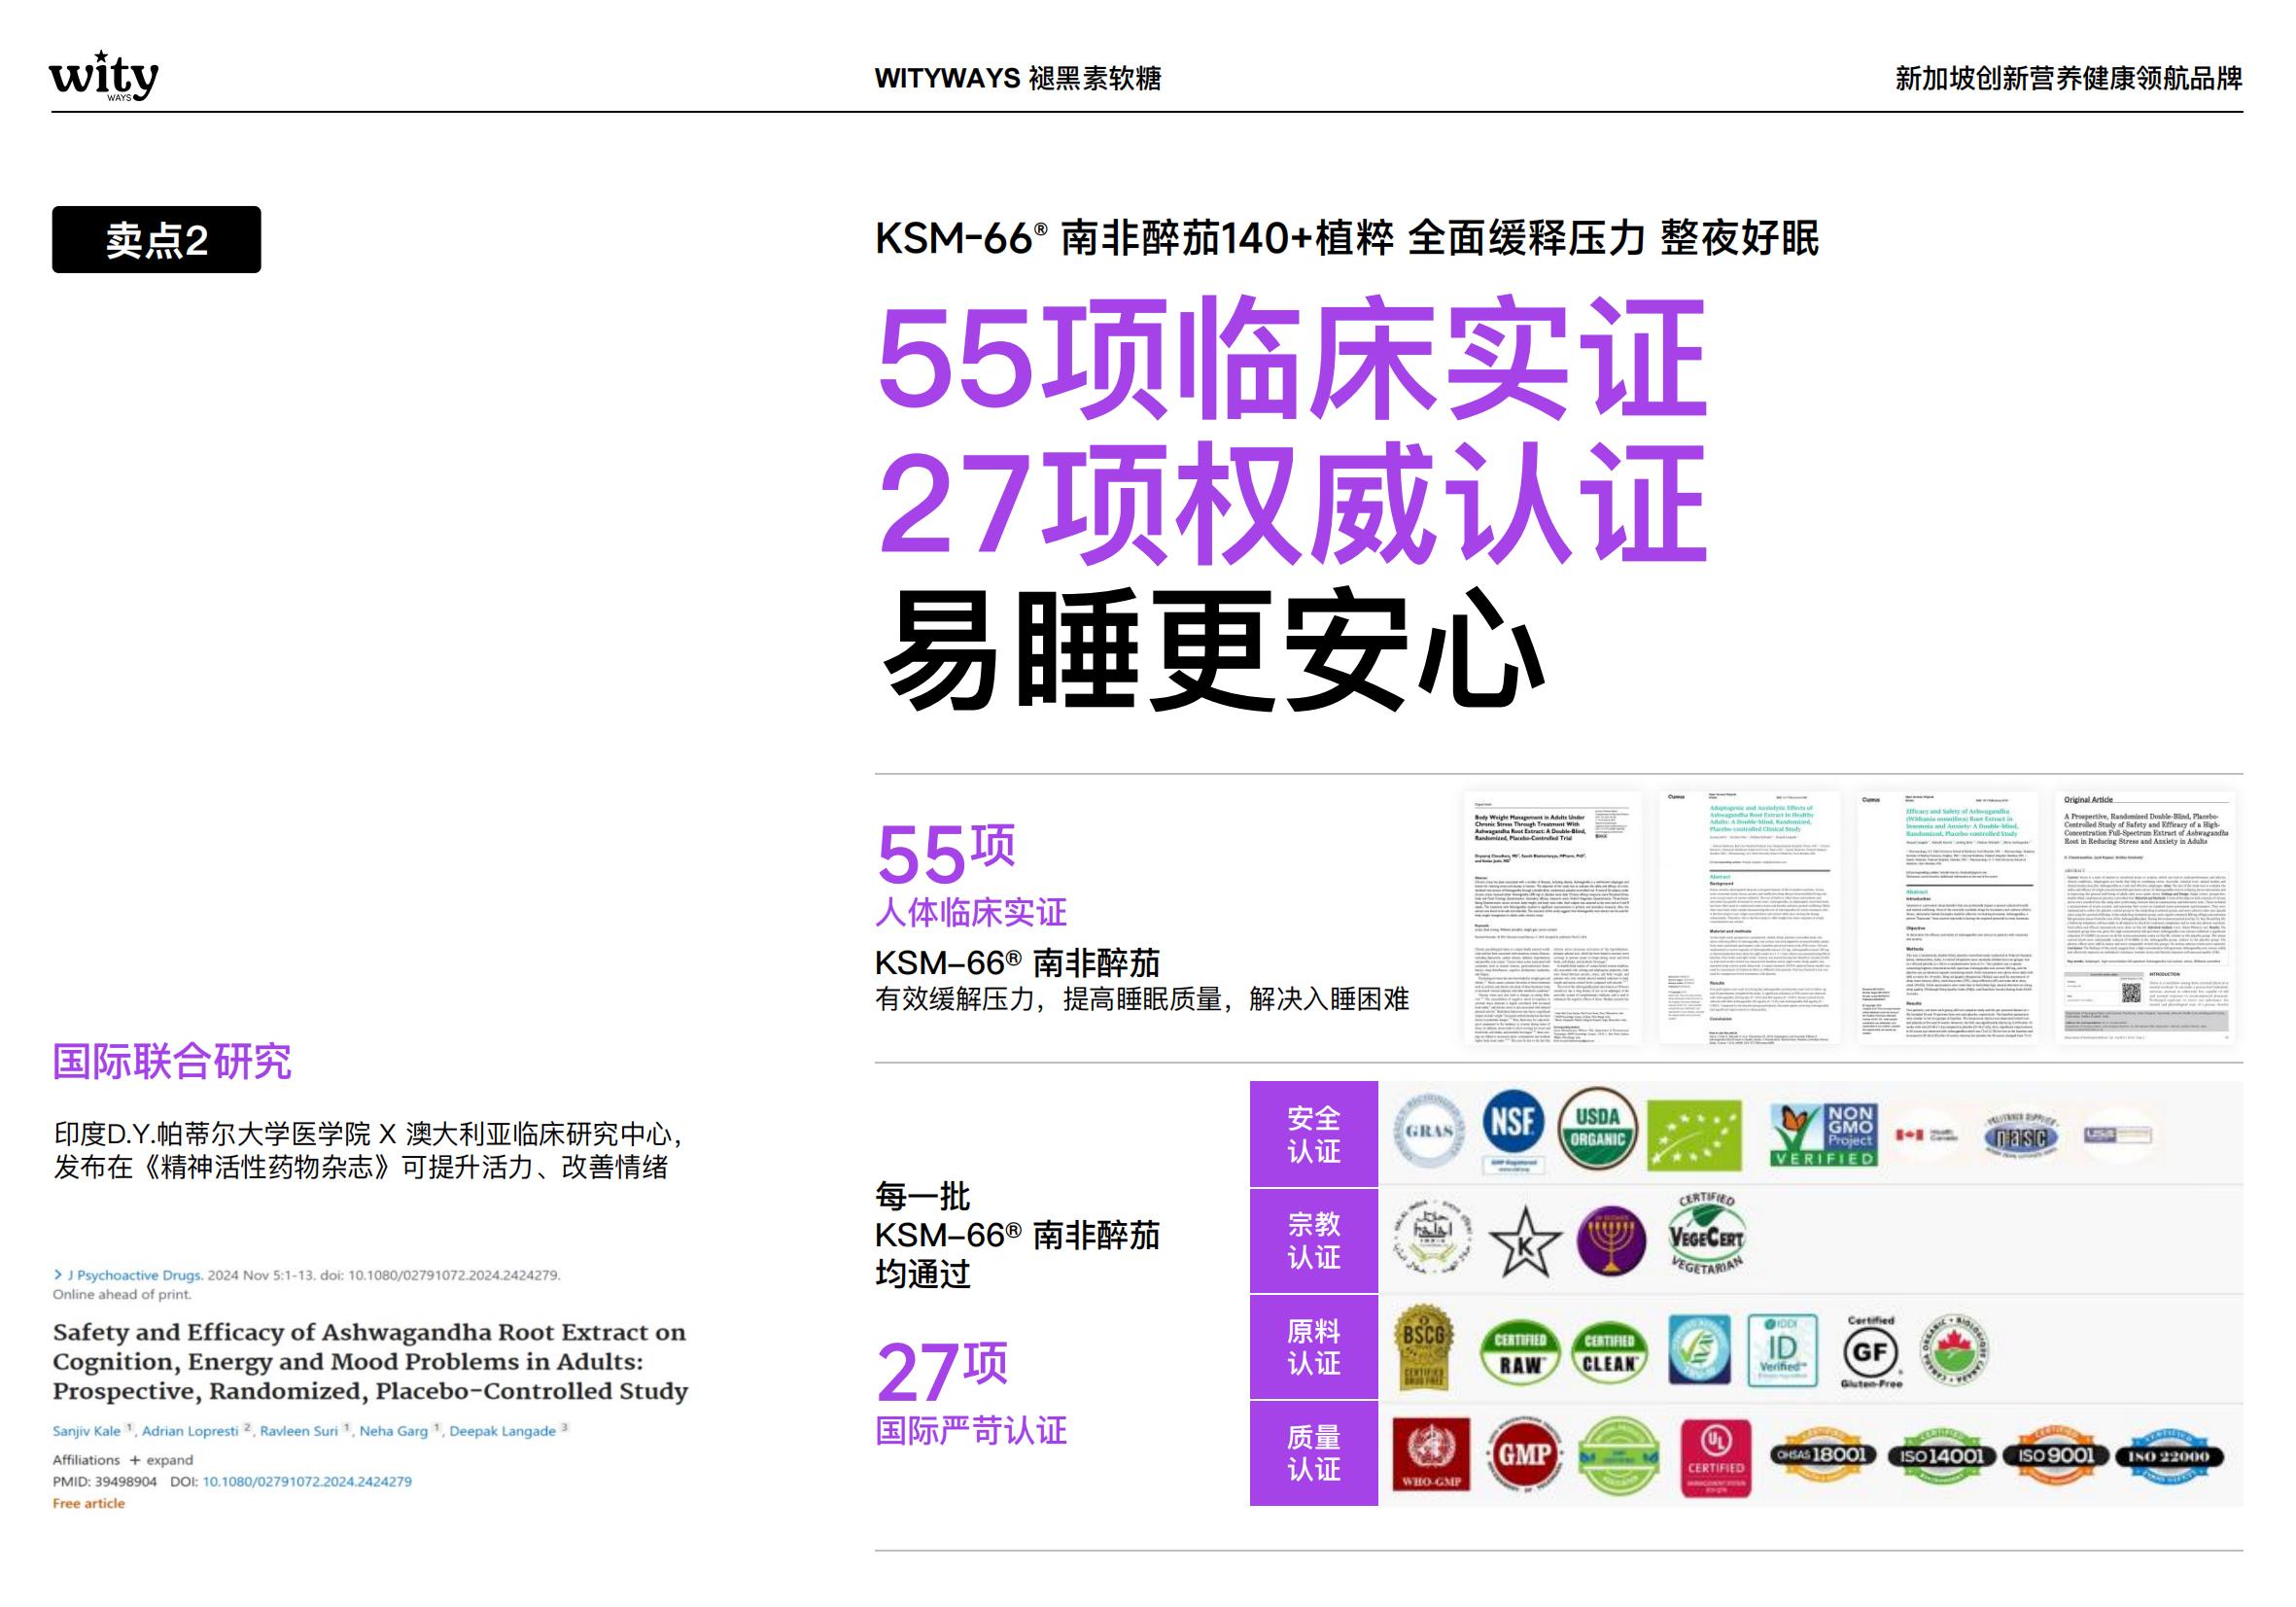Expand the Affiliations section

pyautogui.click(x=160, y=1460)
